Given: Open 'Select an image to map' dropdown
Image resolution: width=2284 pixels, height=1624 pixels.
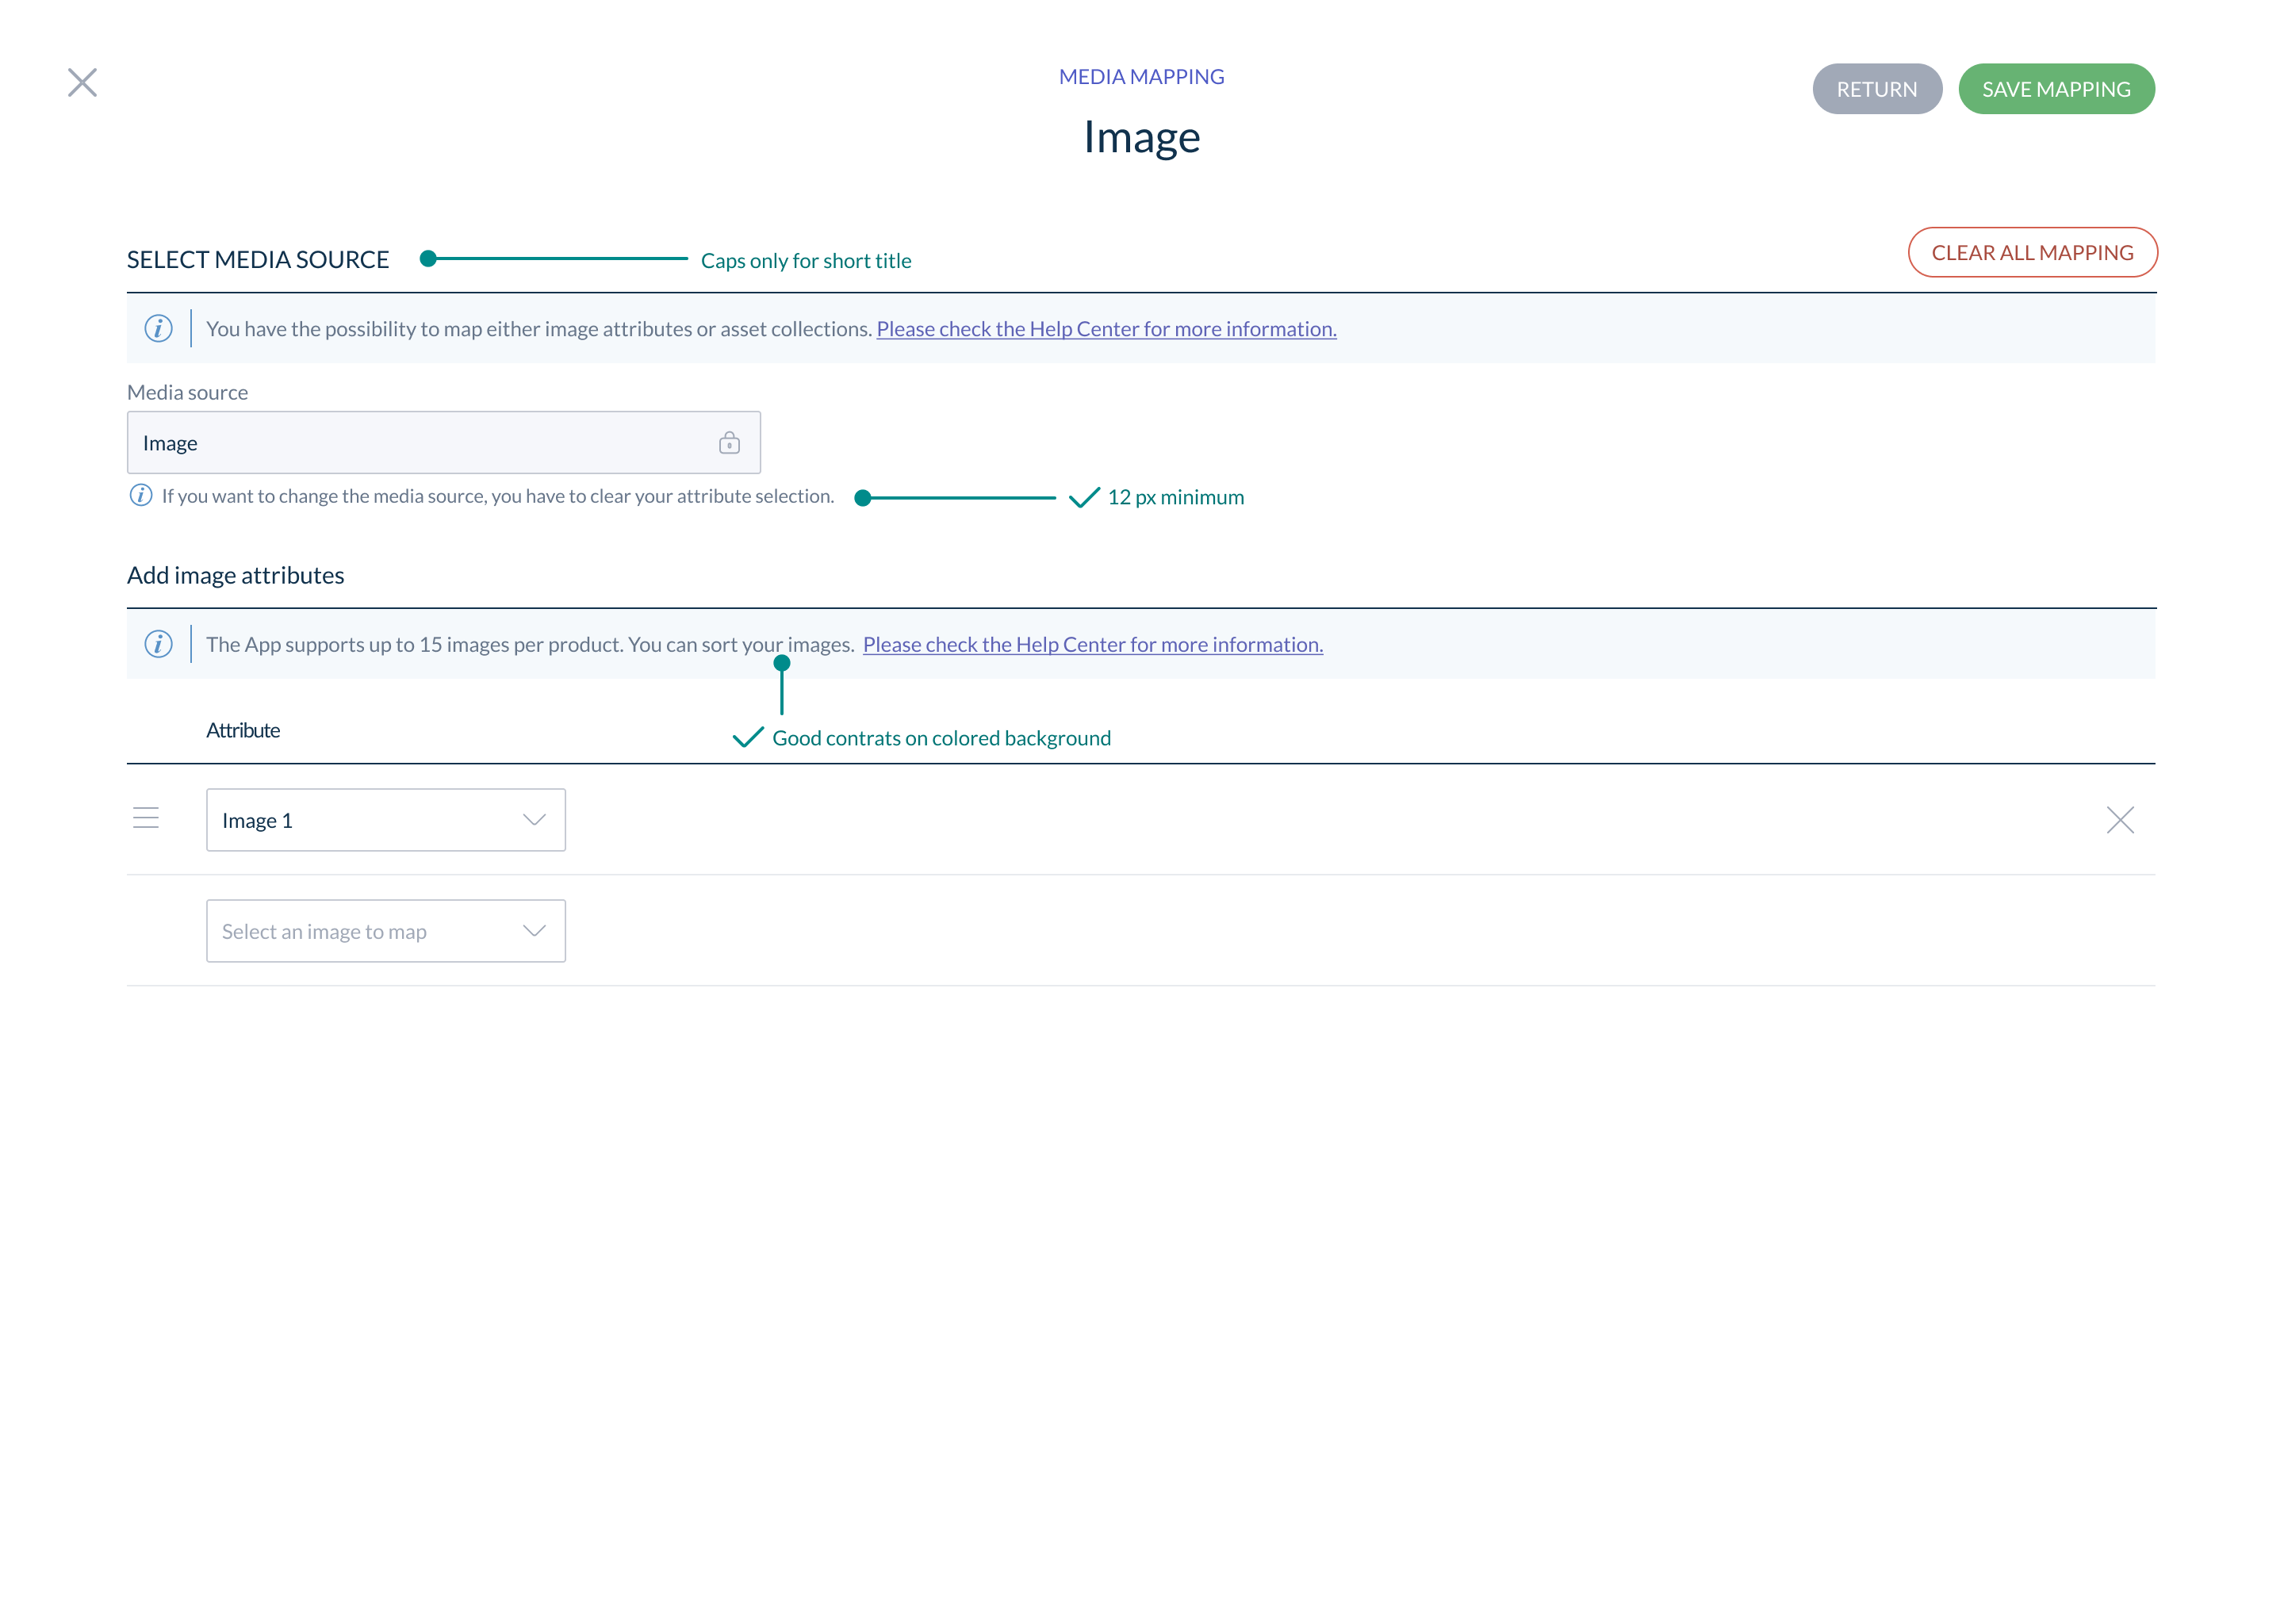Looking at the screenshot, I should (360, 932).
